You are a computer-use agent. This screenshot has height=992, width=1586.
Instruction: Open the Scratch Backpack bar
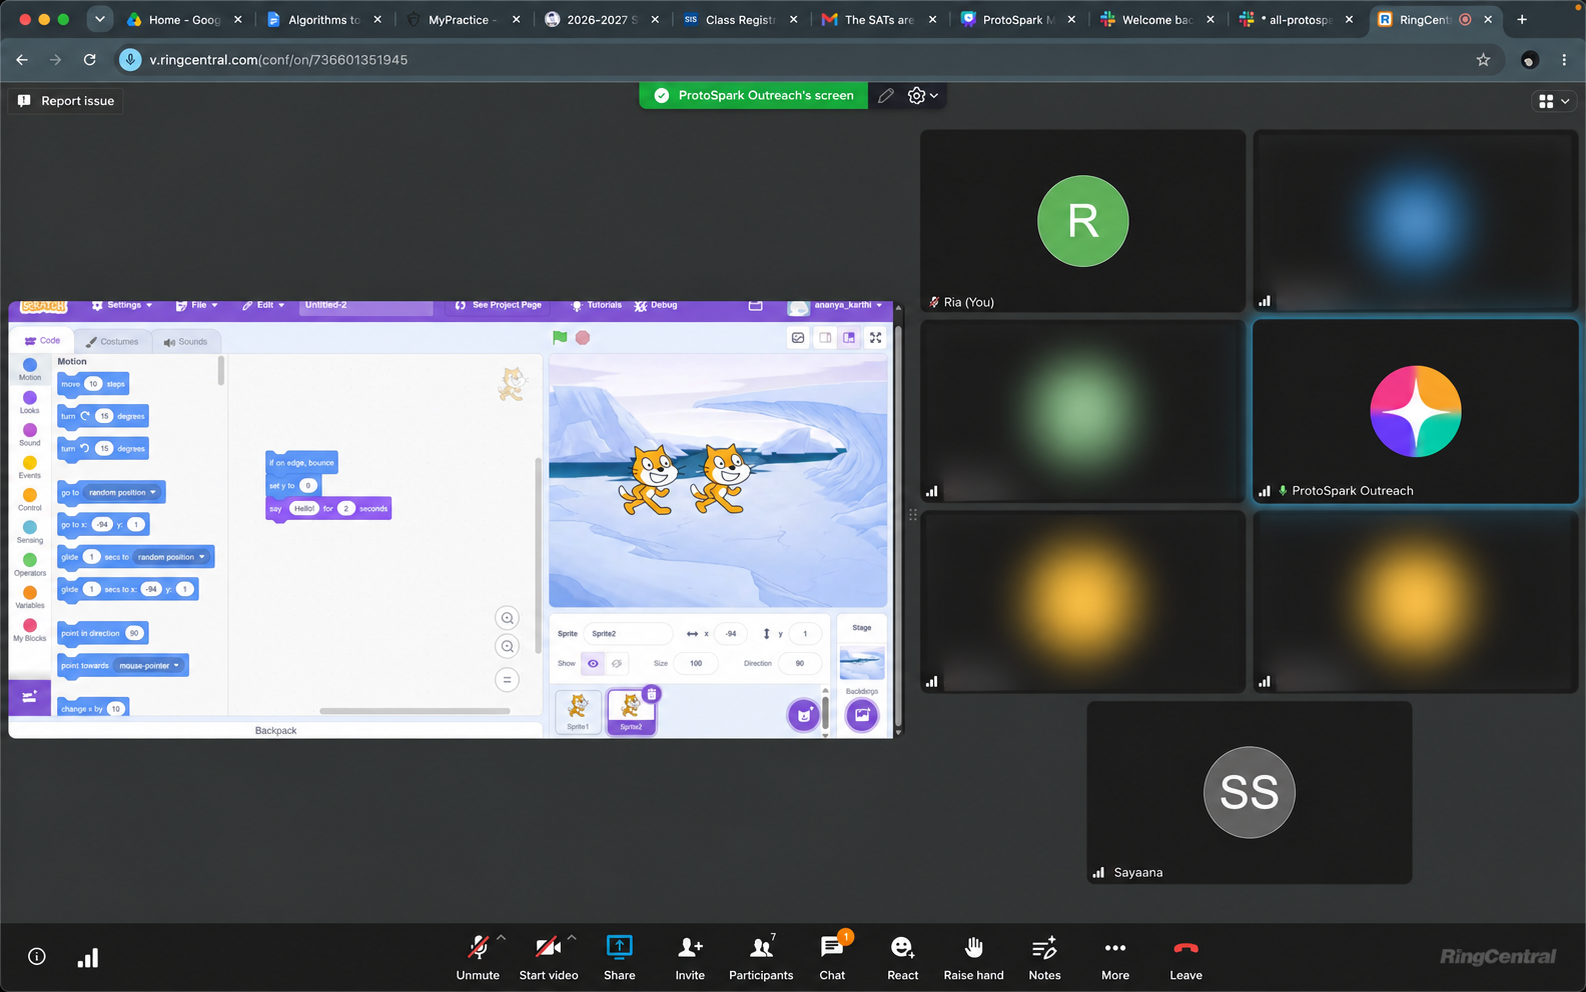[x=276, y=731]
